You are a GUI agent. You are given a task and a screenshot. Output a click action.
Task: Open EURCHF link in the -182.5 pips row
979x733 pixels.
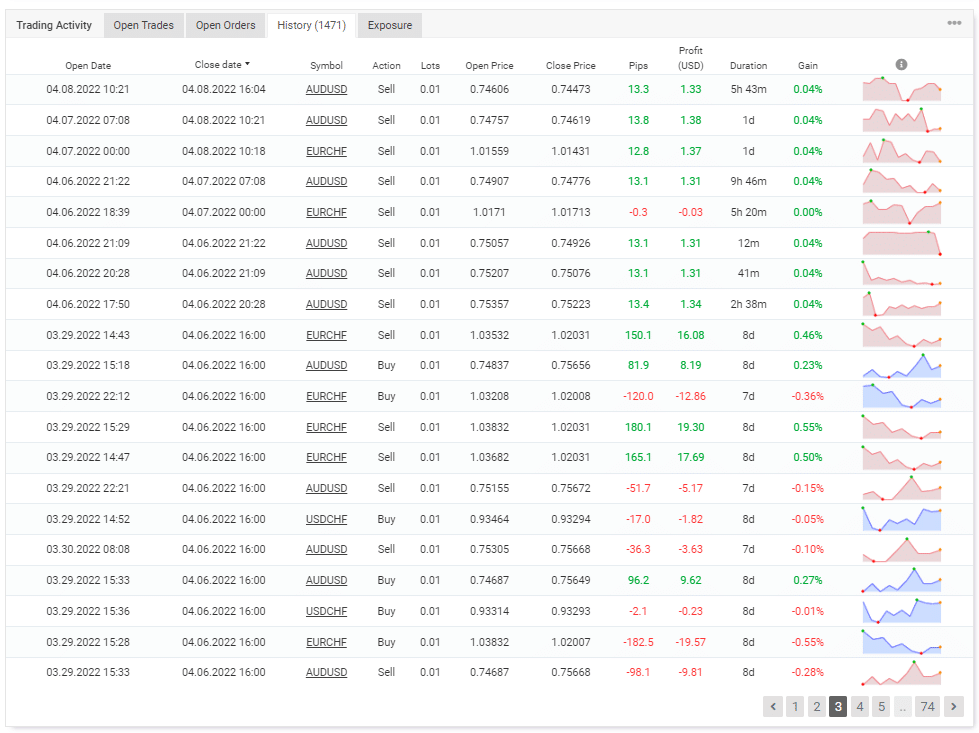tap(327, 642)
